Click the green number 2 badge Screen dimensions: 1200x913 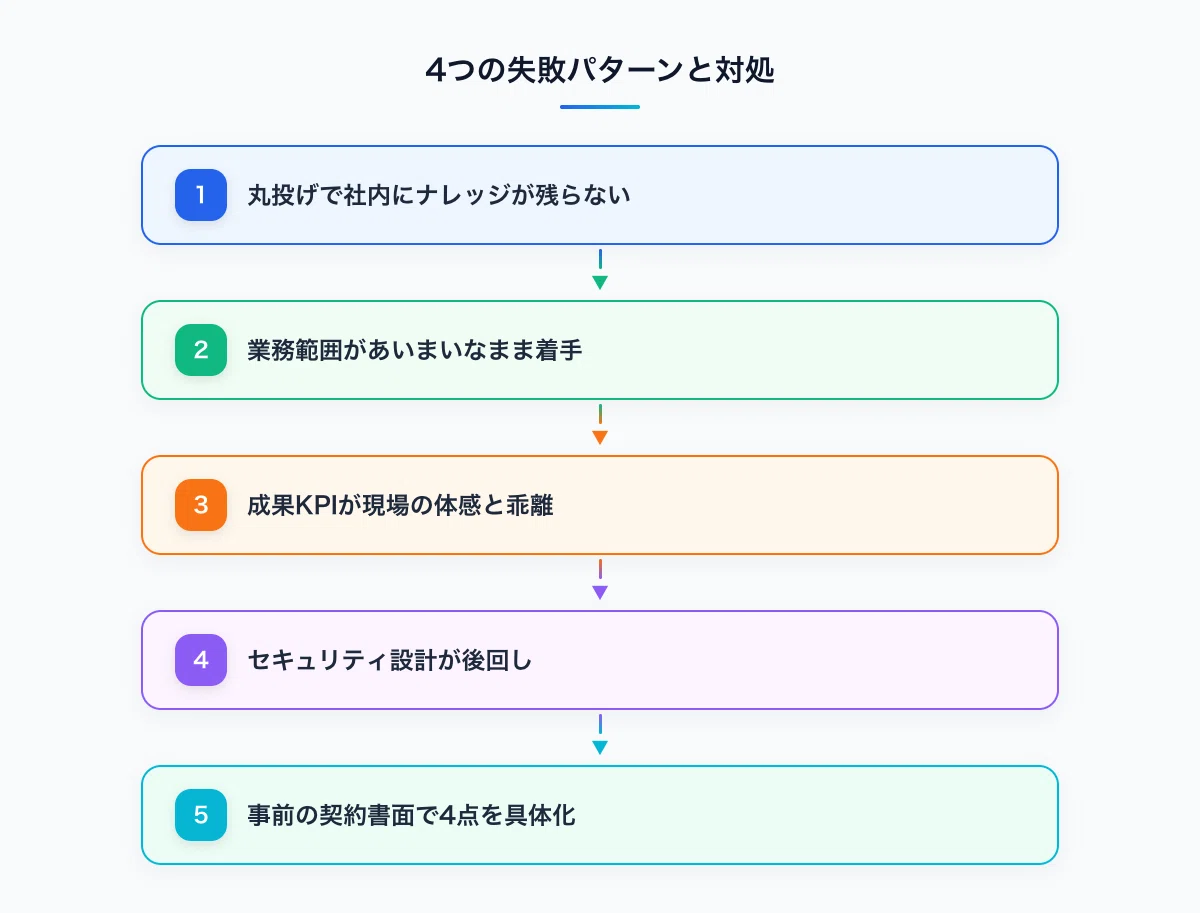tap(201, 350)
